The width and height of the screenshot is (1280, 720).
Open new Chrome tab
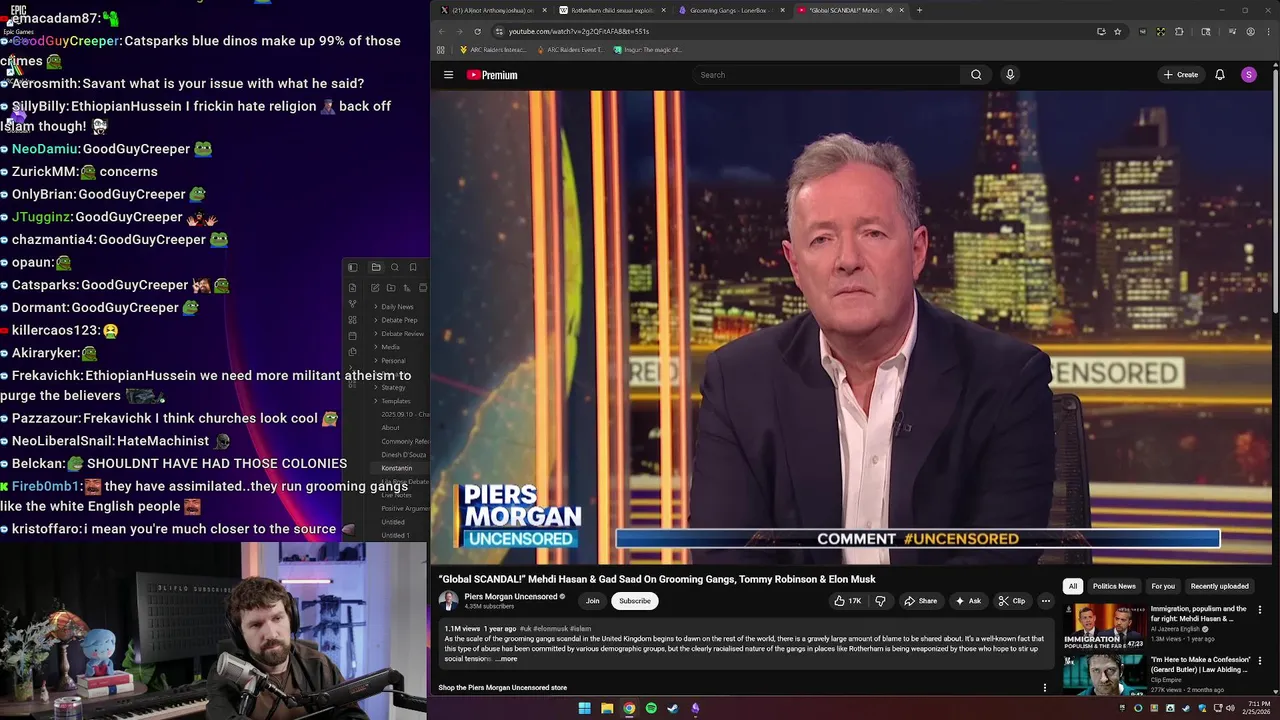coord(920,10)
